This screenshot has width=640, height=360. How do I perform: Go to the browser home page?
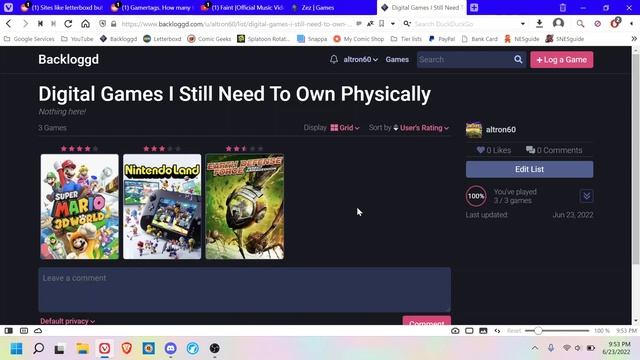coord(85,24)
